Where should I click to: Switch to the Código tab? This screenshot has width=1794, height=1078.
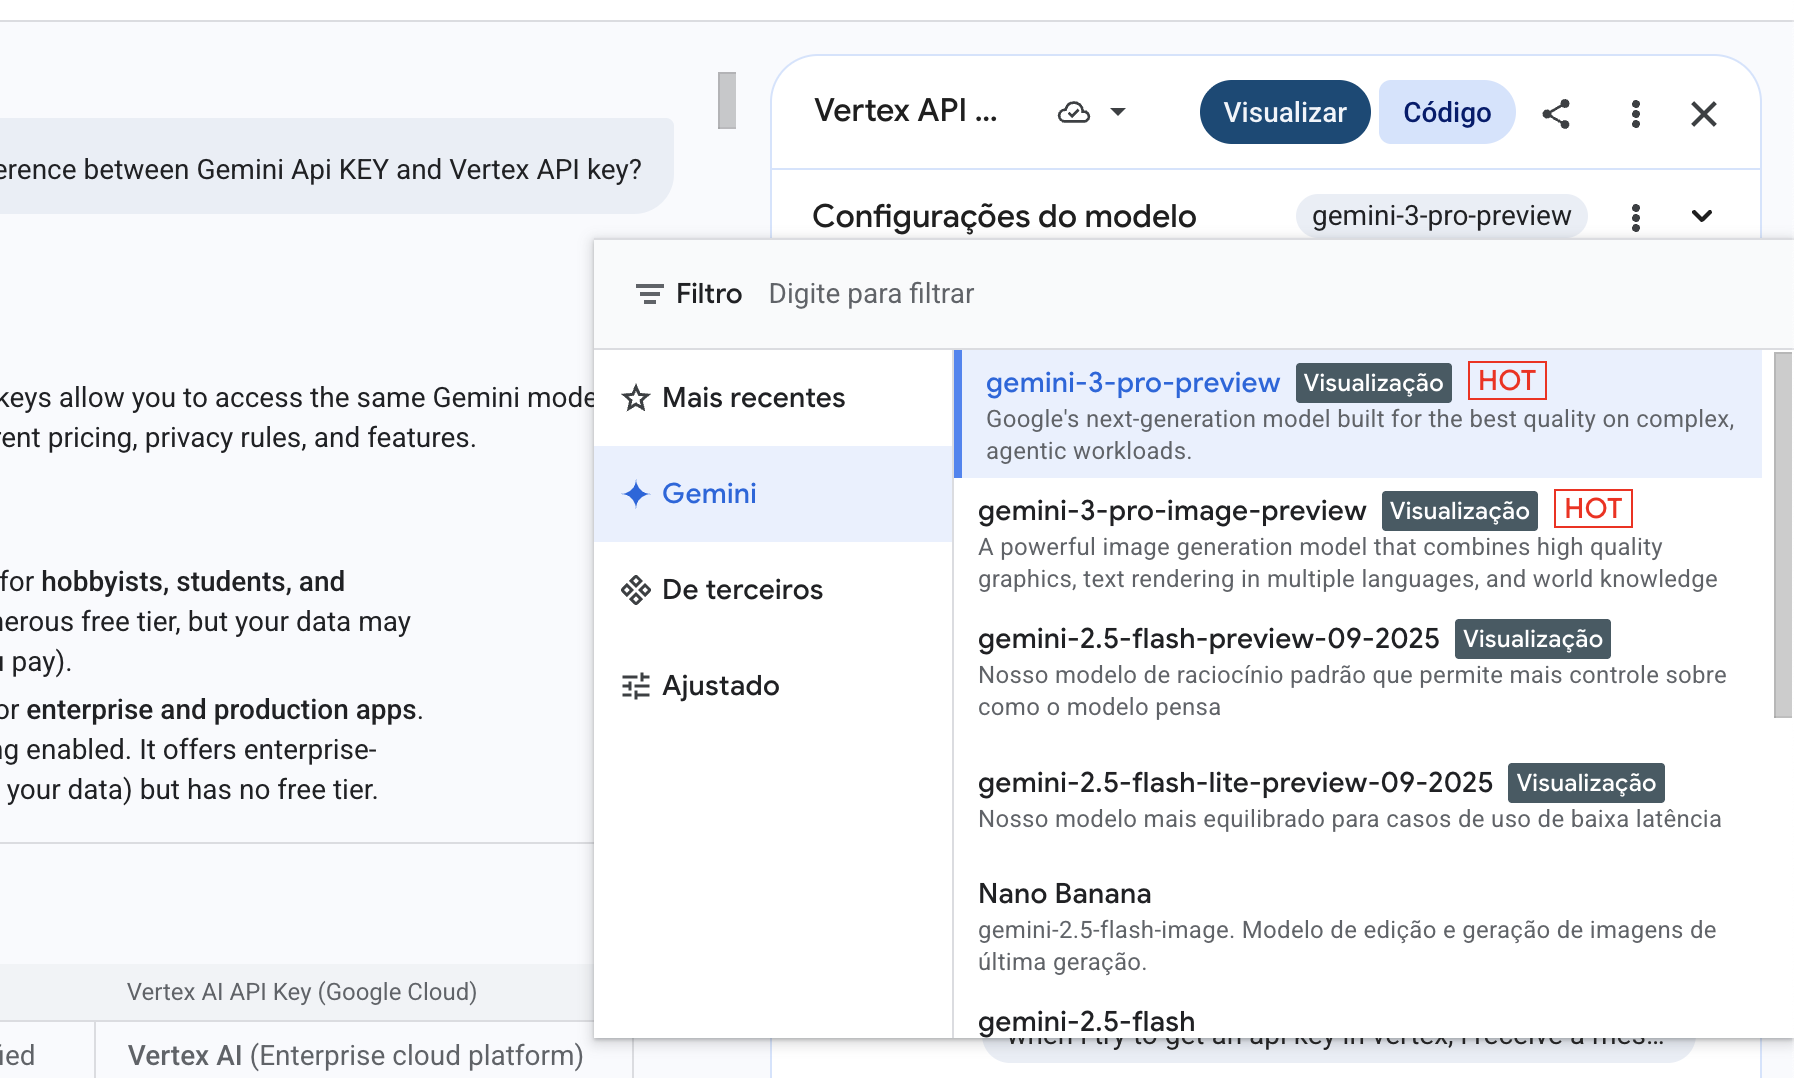click(x=1446, y=112)
